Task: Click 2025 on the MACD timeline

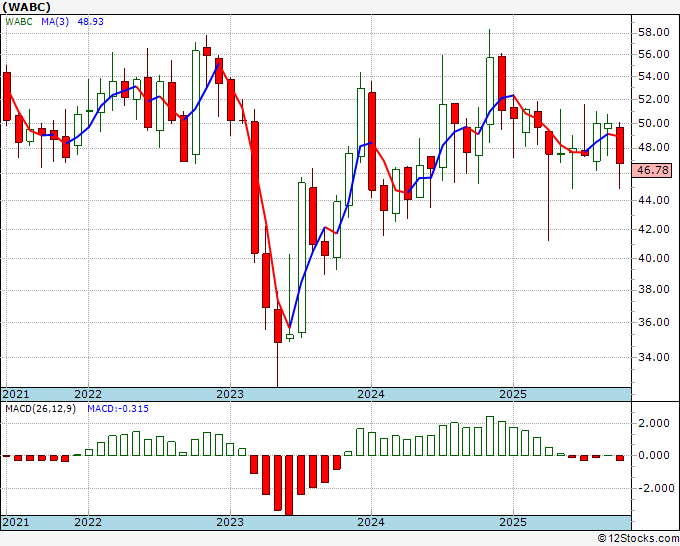Action: [513, 522]
